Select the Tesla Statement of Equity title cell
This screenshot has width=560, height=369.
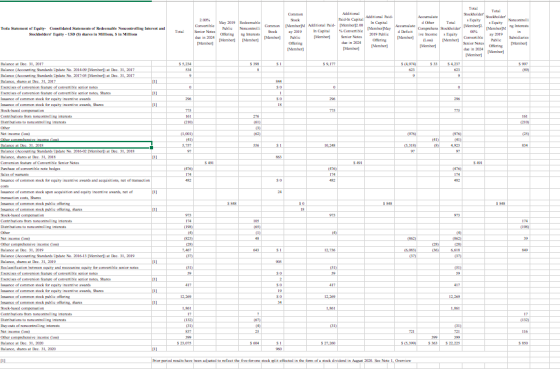(x=83, y=31)
